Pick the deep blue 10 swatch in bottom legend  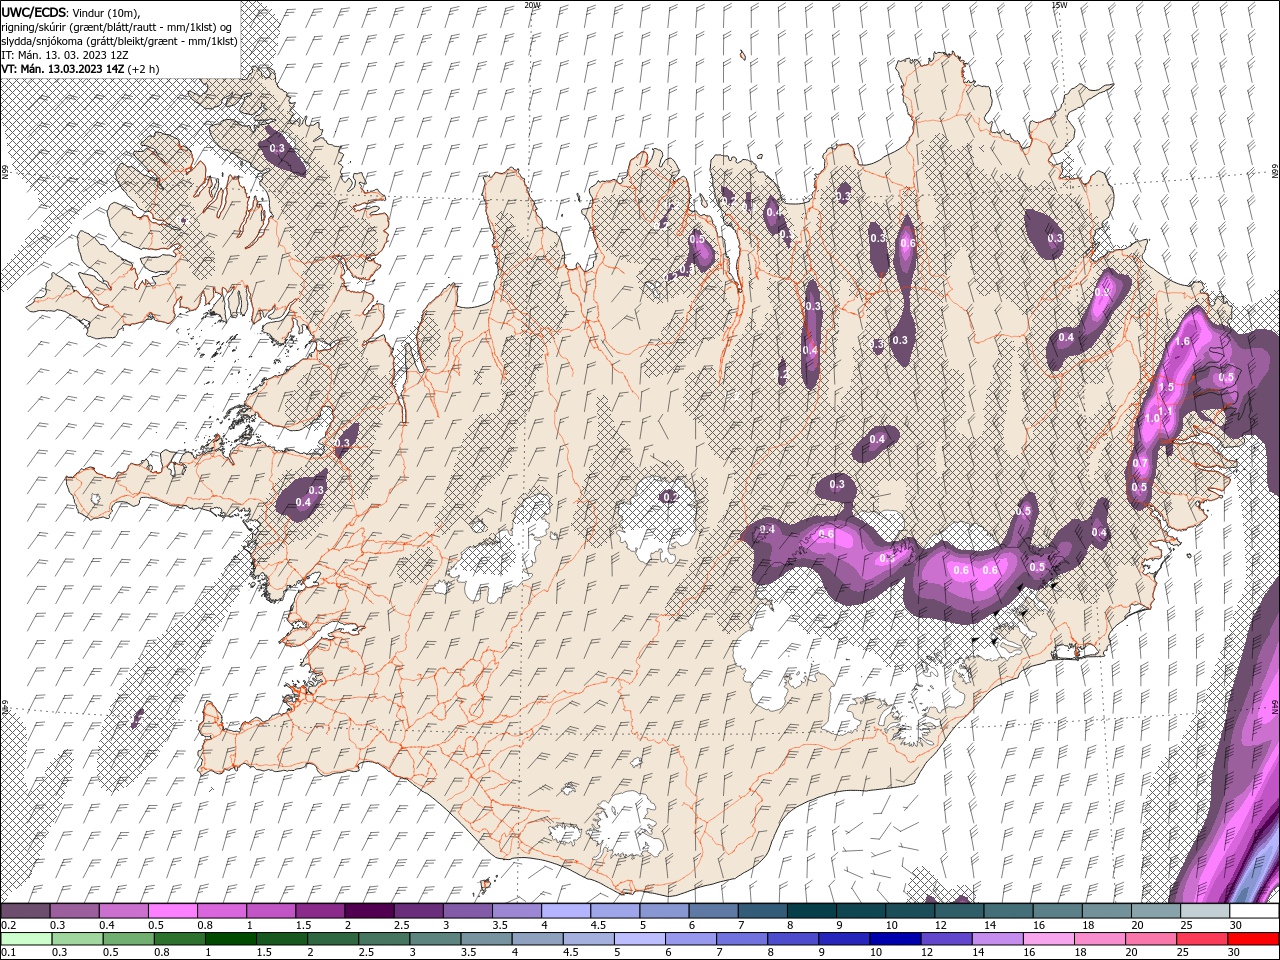pyautogui.click(x=894, y=939)
